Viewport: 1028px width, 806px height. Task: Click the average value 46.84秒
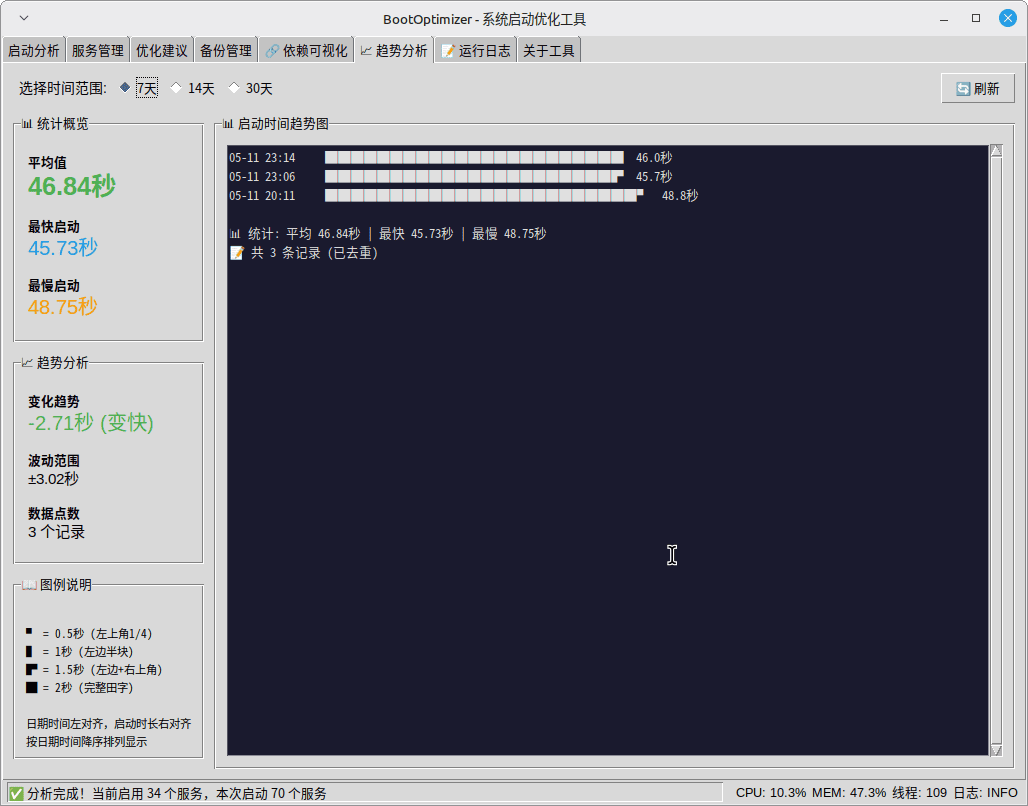pyautogui.click(x=71, y=186)
